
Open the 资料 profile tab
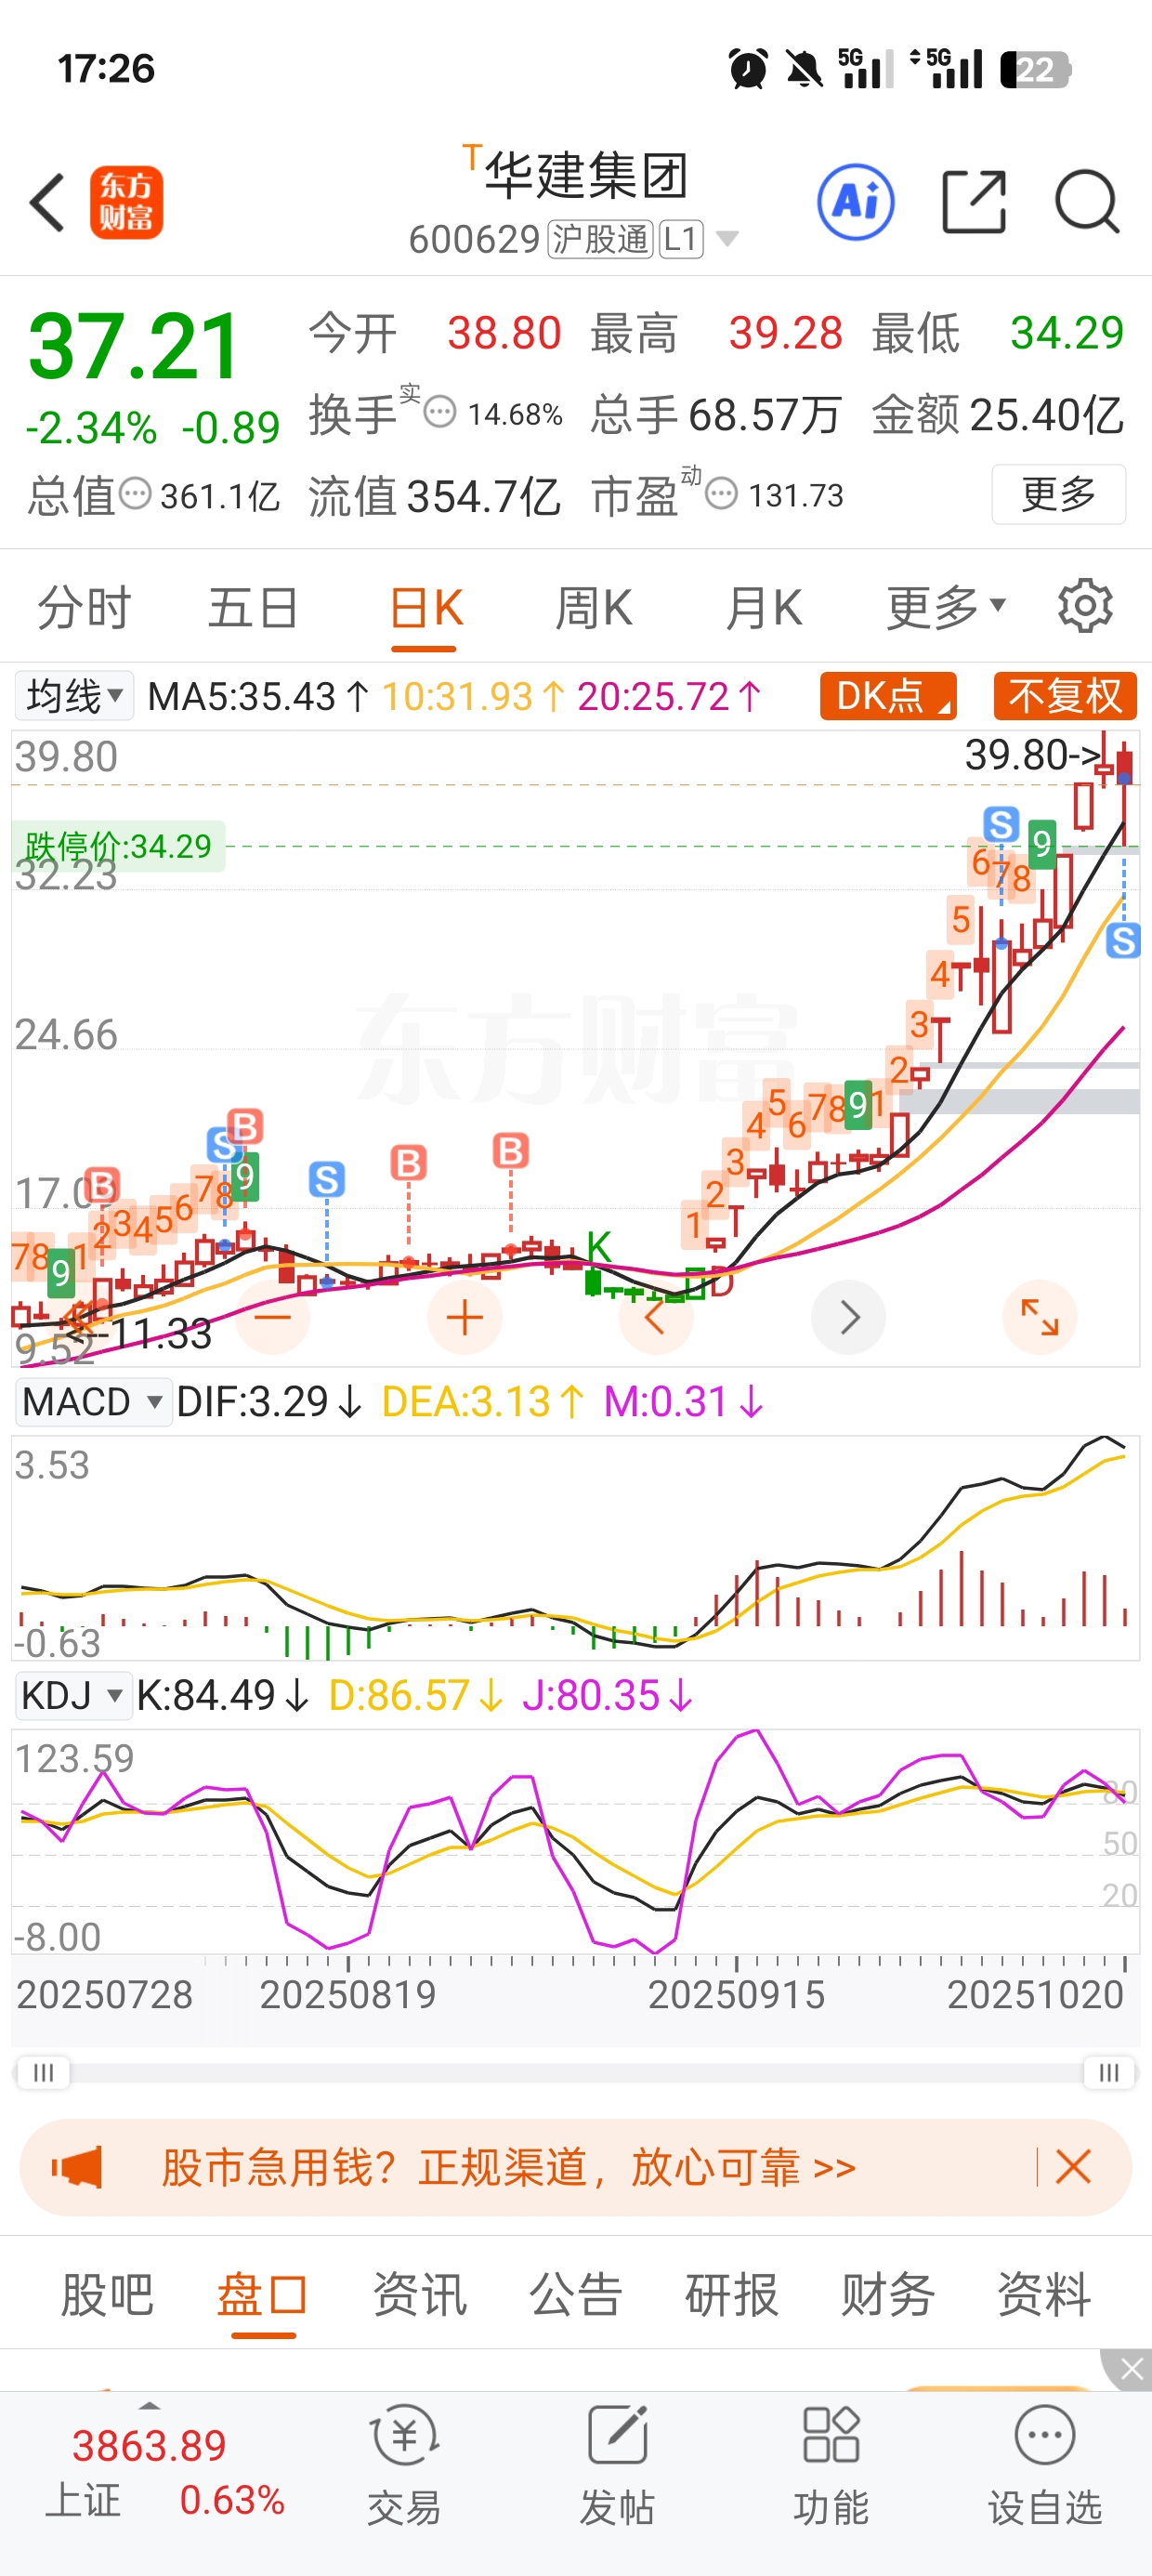(1043, 2294)
